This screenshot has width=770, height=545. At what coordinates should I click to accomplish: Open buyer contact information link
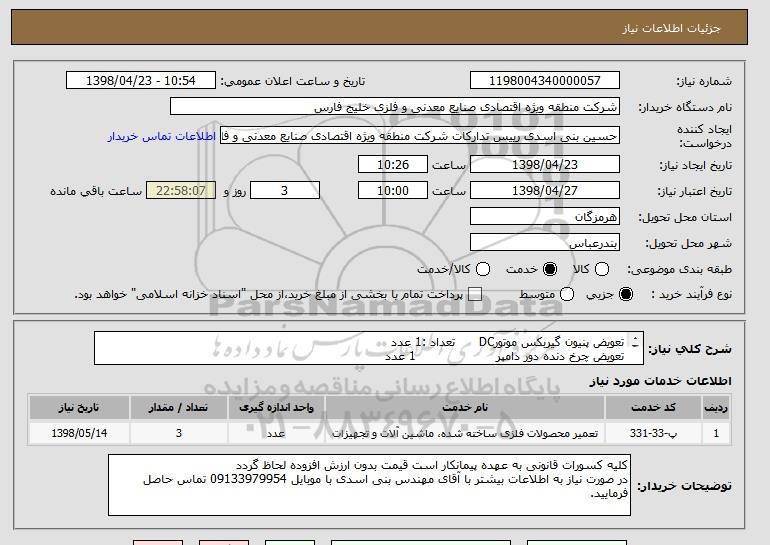tap(162, 136)
